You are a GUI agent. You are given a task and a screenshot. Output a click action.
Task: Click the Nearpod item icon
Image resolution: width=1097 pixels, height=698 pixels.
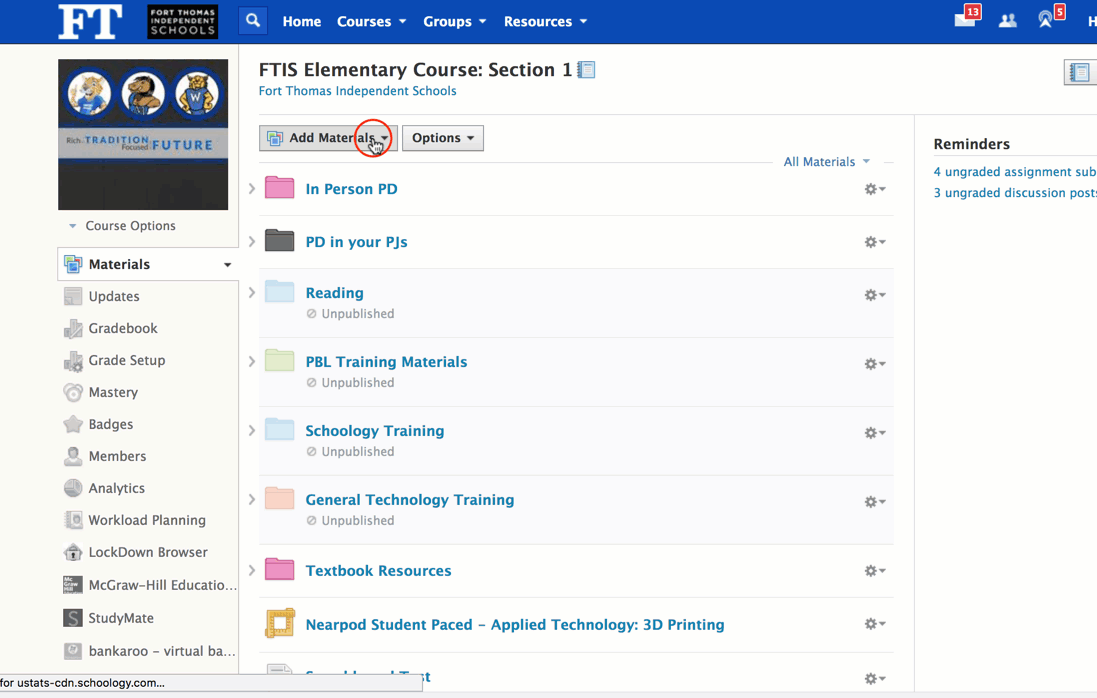(x=279, y=623)
